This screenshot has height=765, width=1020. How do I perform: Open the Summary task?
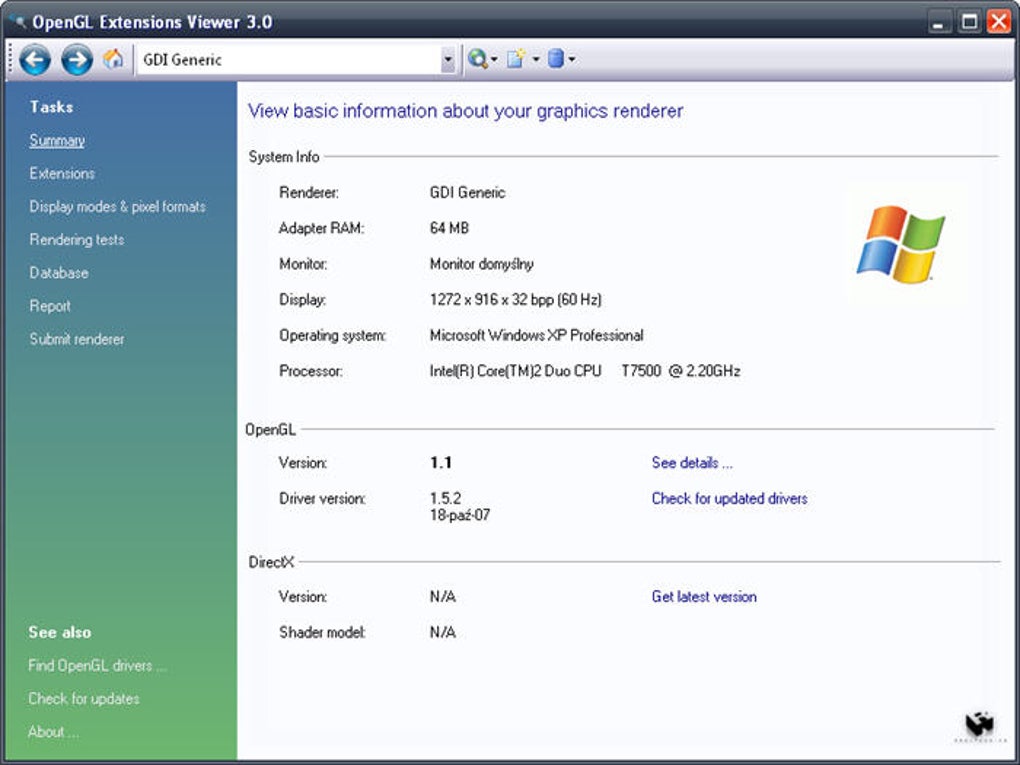[57, 141]
